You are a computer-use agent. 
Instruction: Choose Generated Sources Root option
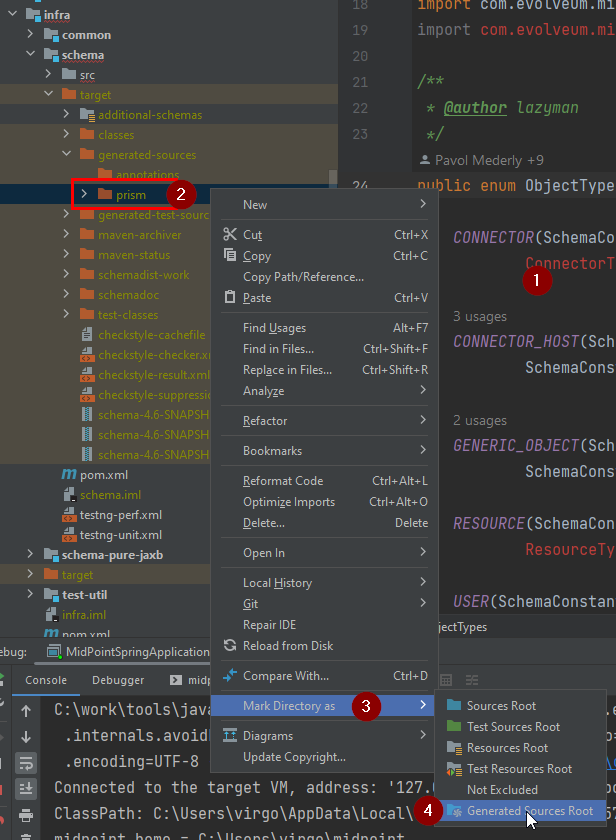[x=529, y=811]
